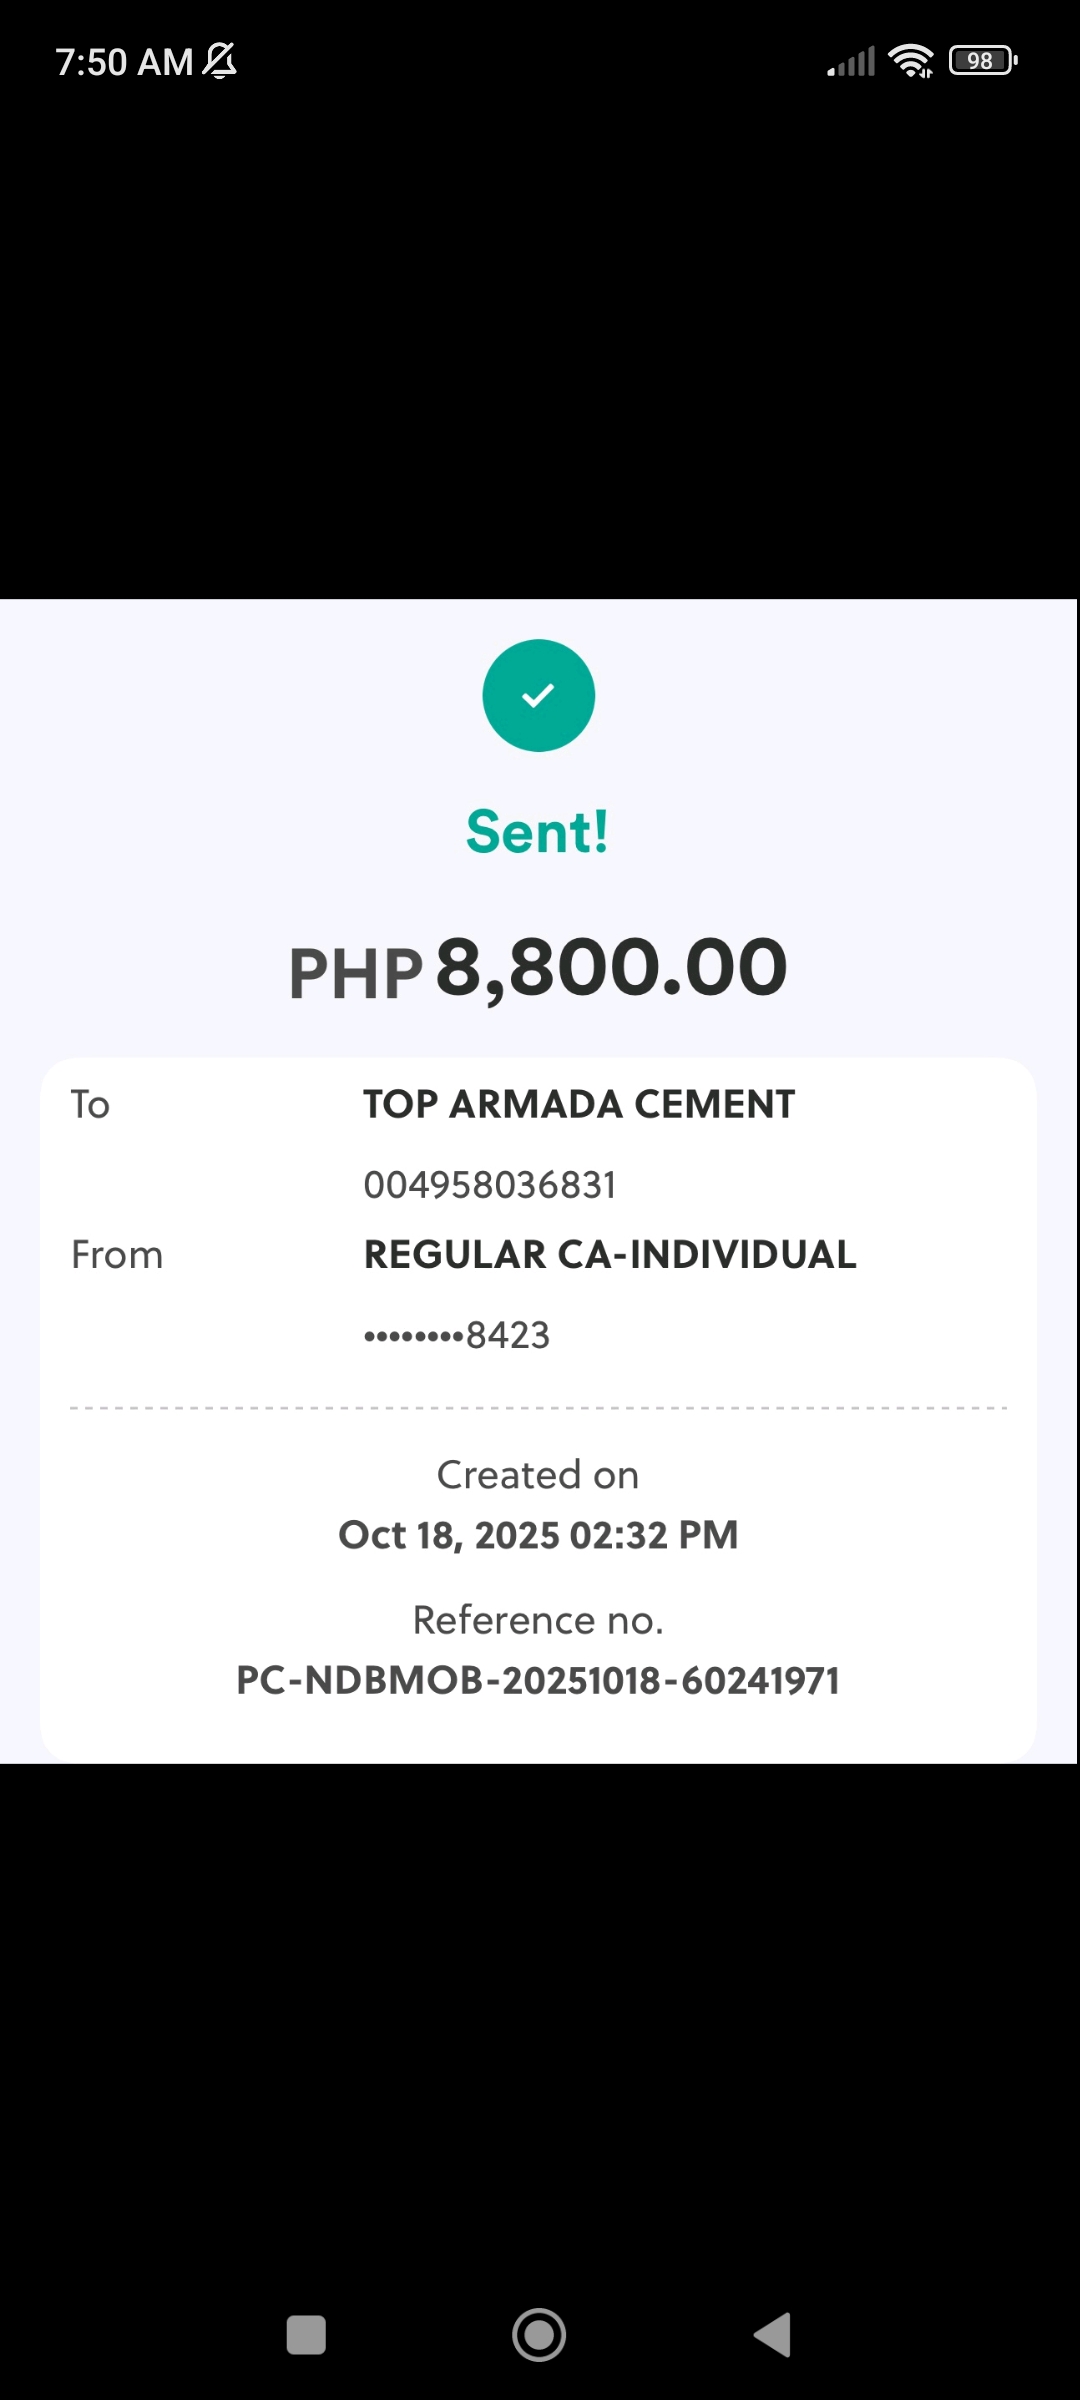Tap the battery level indicator

(983, 61)
